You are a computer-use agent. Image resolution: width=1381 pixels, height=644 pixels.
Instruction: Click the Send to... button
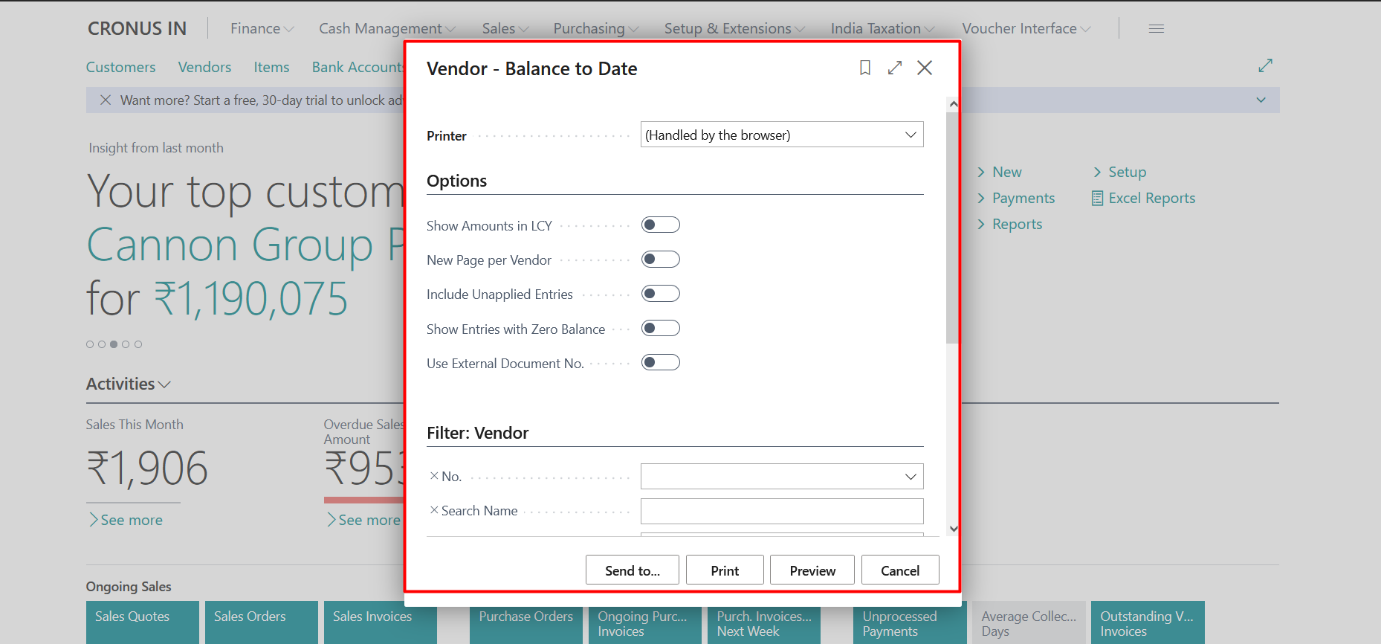click(x=632, y=569)
